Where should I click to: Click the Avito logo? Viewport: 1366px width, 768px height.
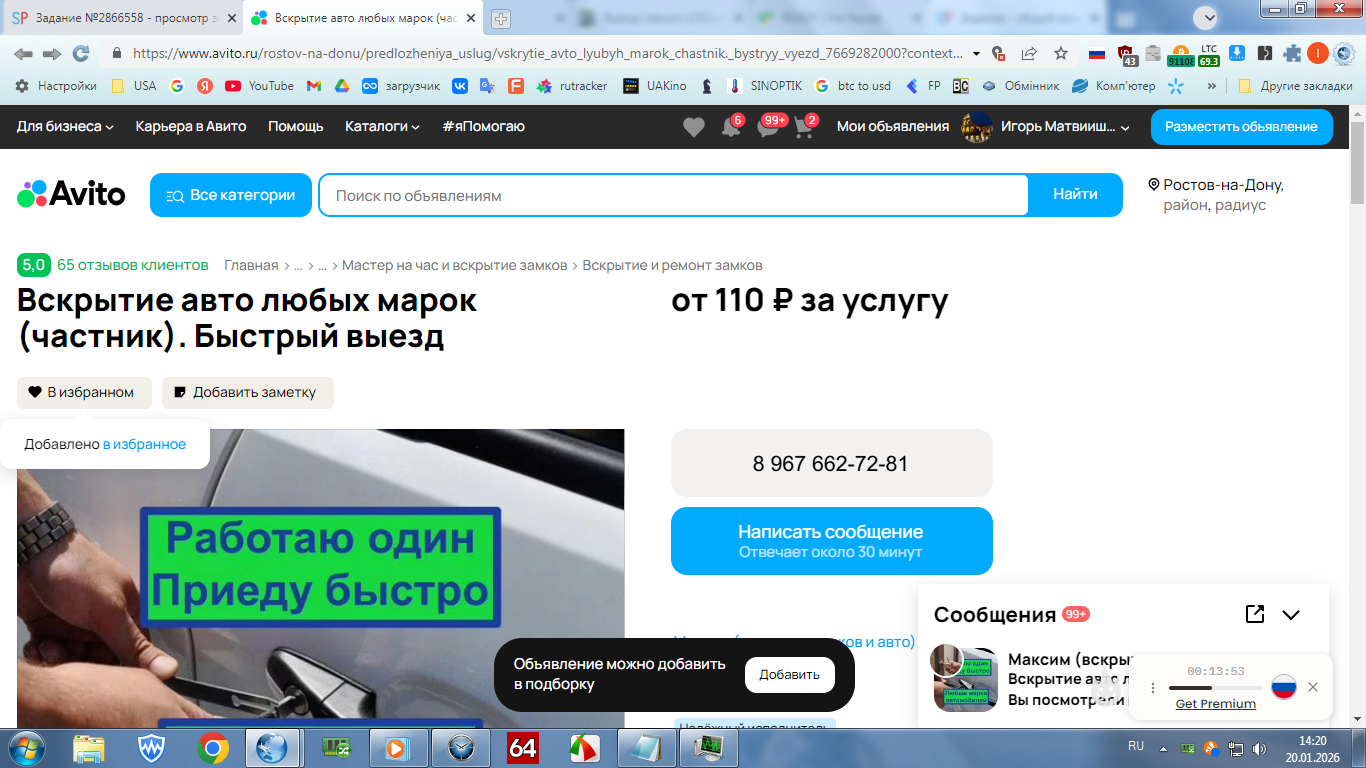tap(71, 194)
